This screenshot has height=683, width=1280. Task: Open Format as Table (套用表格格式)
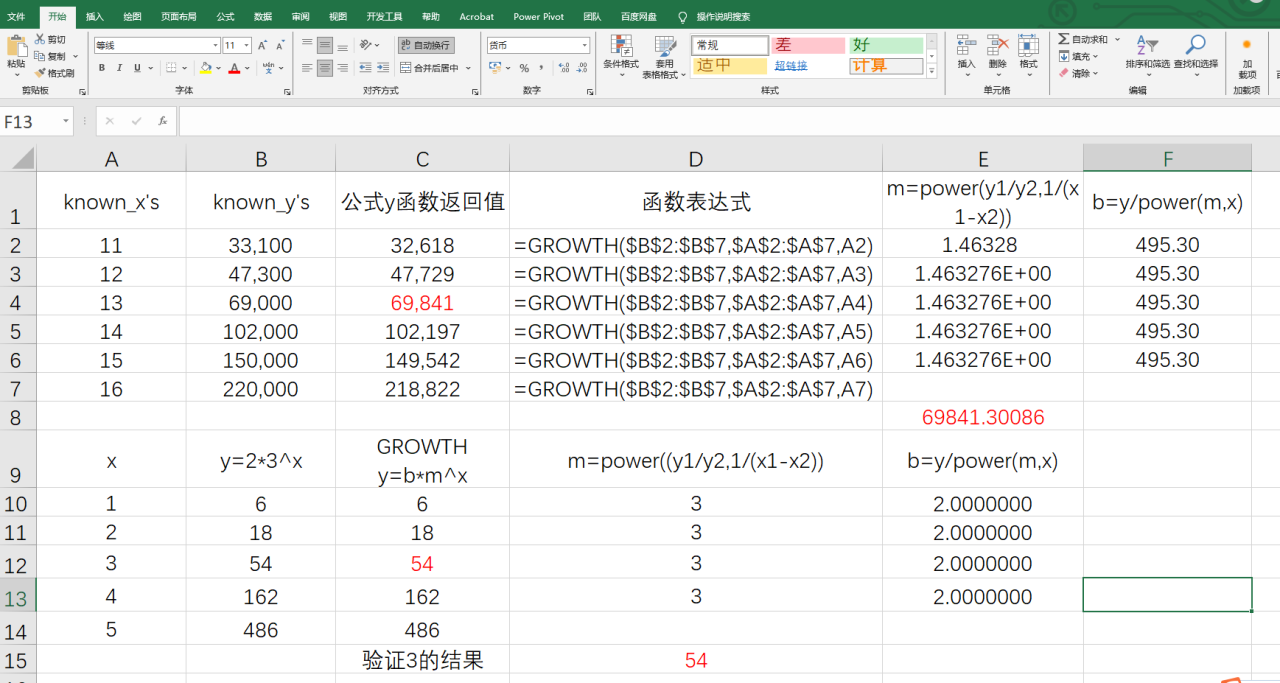[x=664, y=57]
